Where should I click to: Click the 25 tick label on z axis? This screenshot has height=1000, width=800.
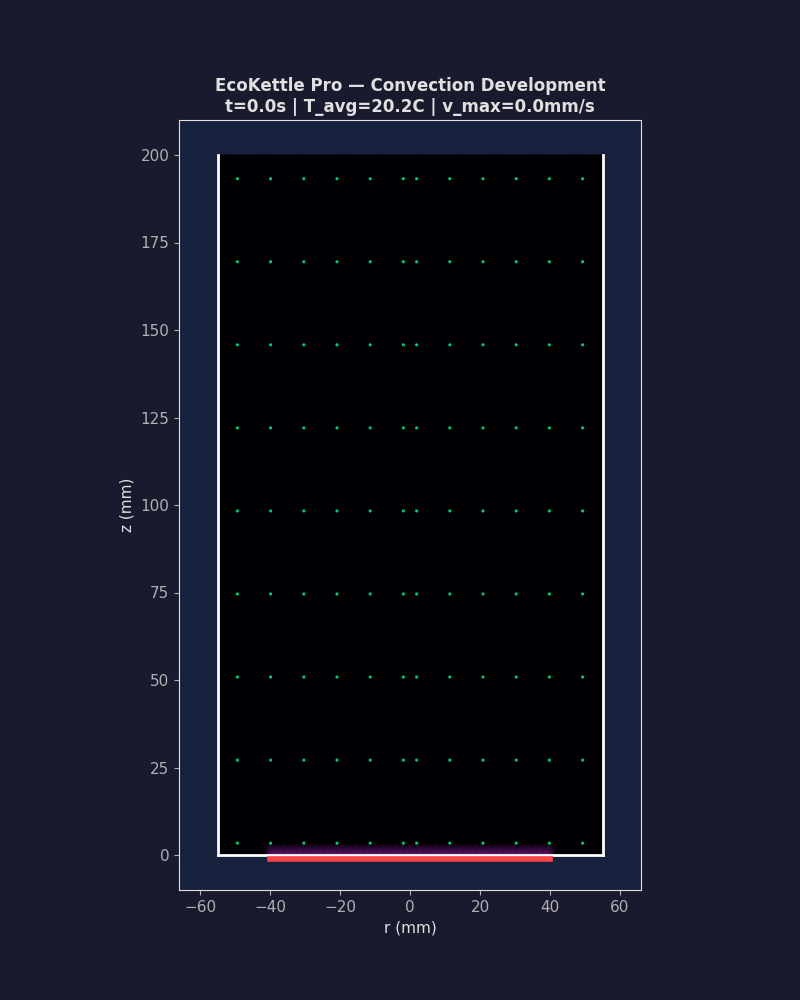(x=158, y=768)
